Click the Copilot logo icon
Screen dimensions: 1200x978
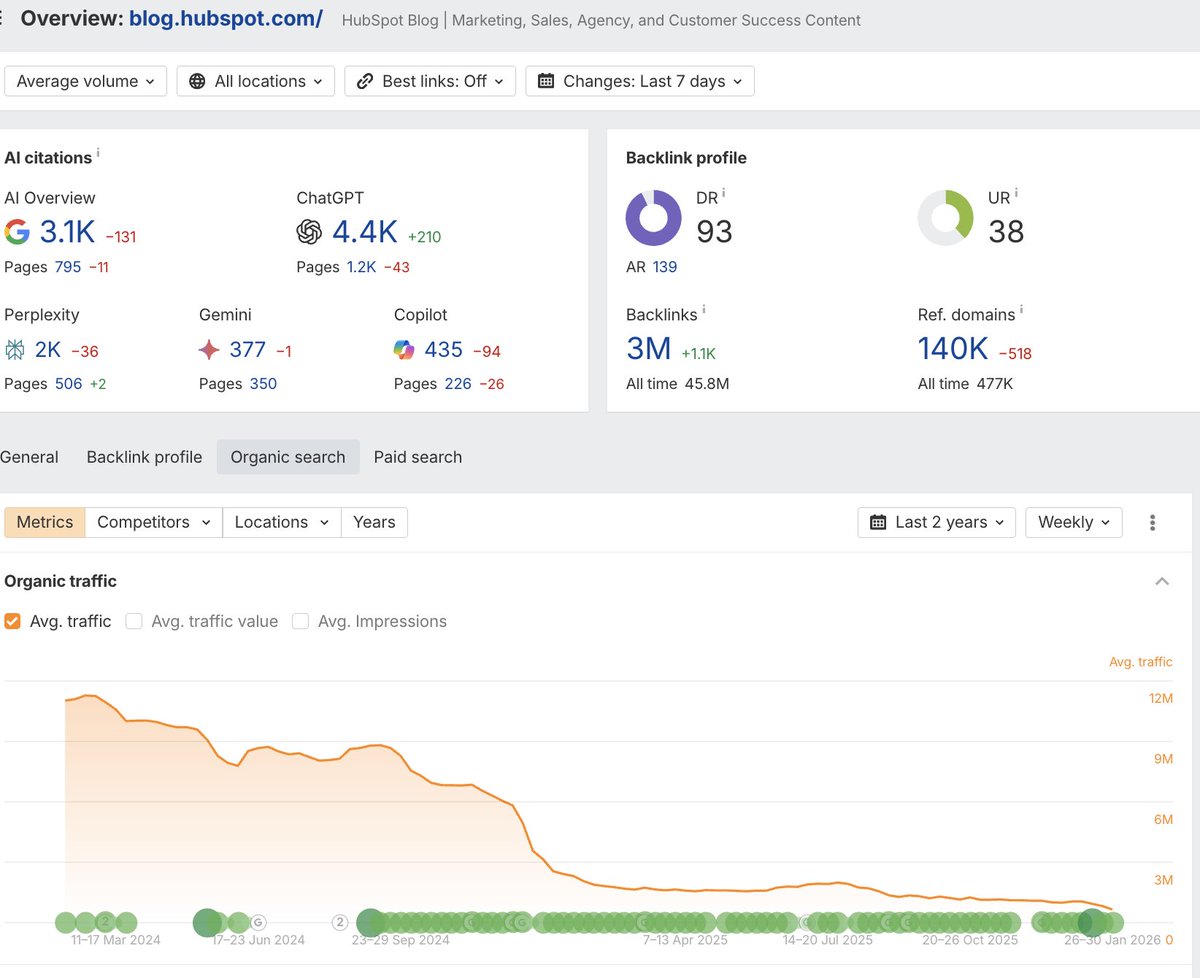404,350
